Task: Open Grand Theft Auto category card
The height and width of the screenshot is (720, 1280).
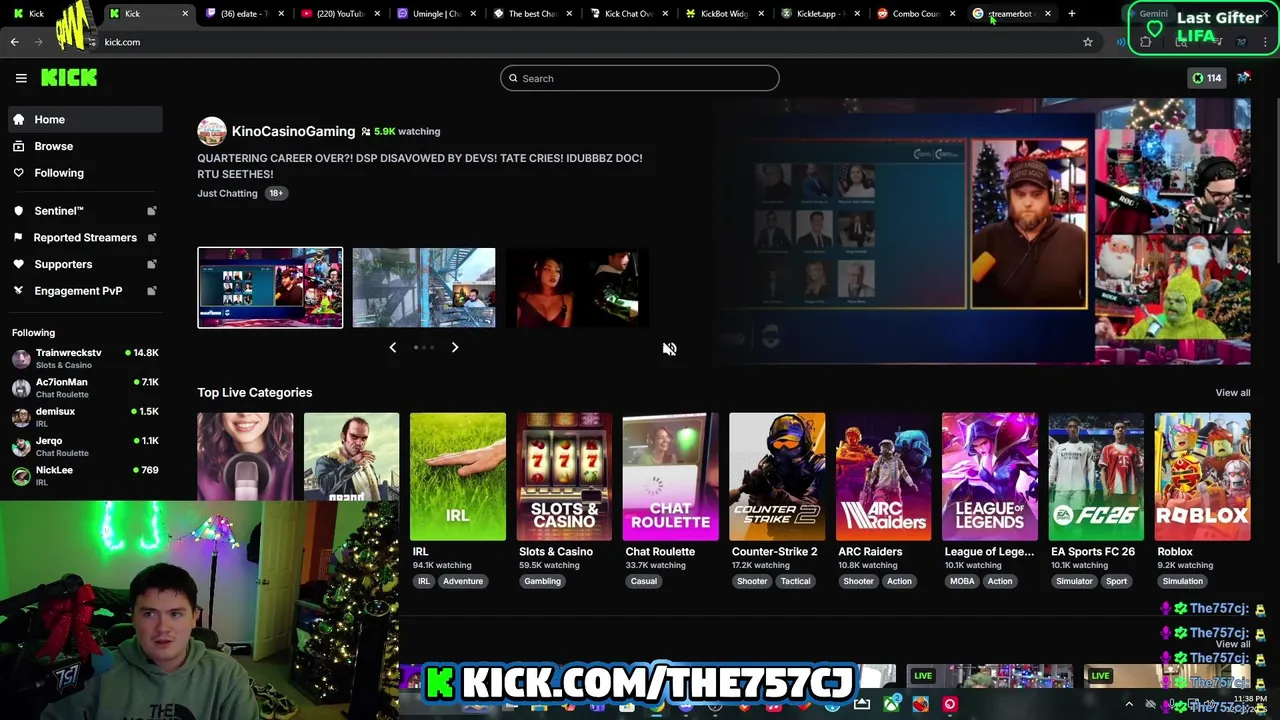Action: click(351, 456)
